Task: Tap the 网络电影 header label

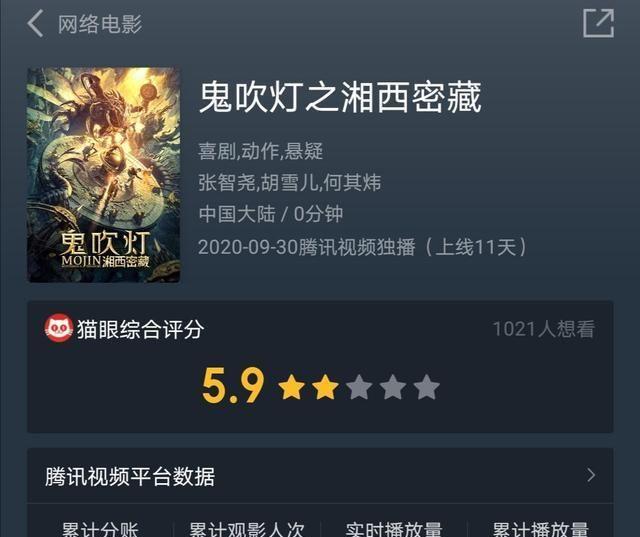Action: click(100, 24)
